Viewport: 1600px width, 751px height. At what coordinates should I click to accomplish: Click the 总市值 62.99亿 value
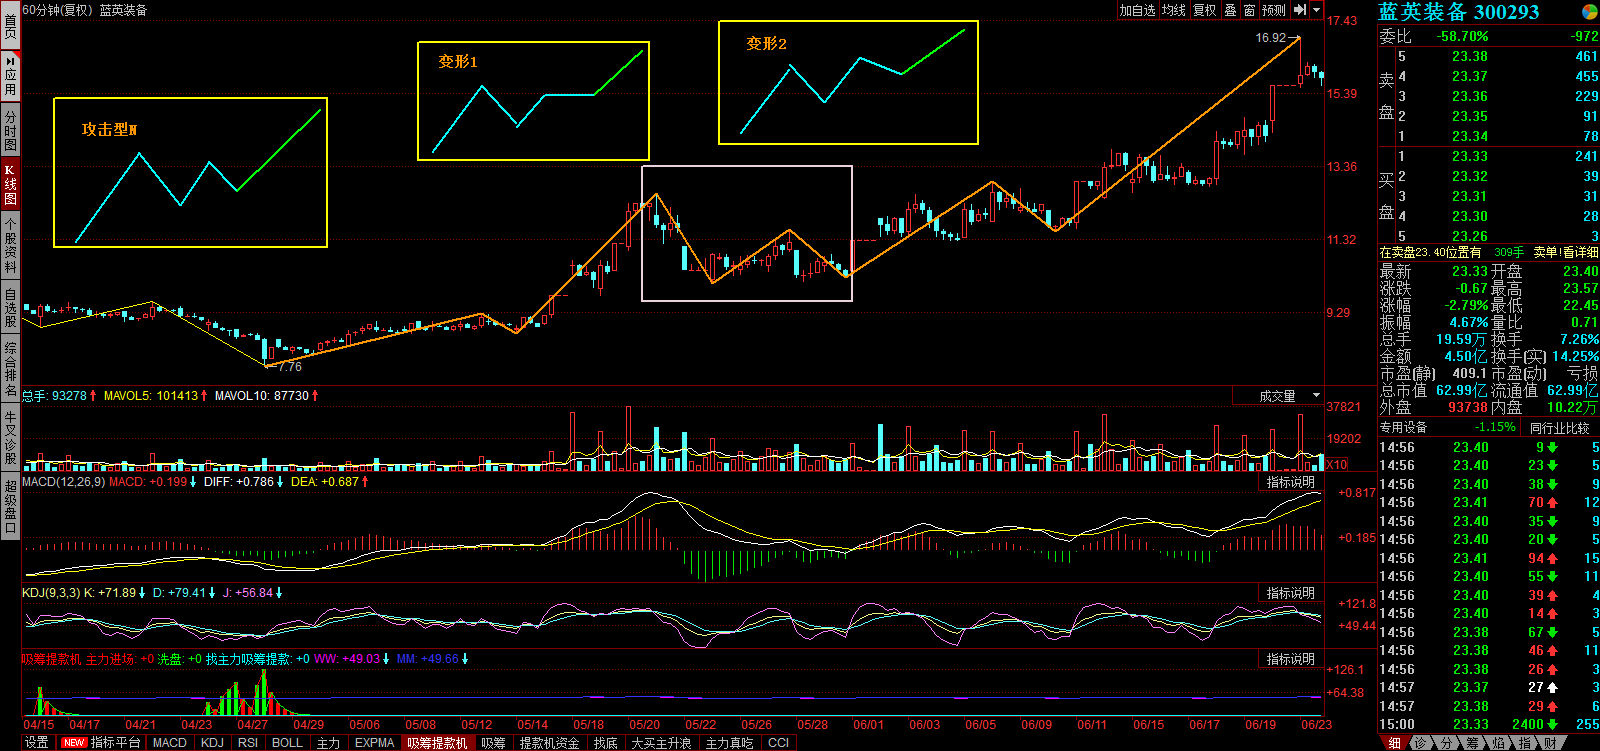pos(1461,390)
